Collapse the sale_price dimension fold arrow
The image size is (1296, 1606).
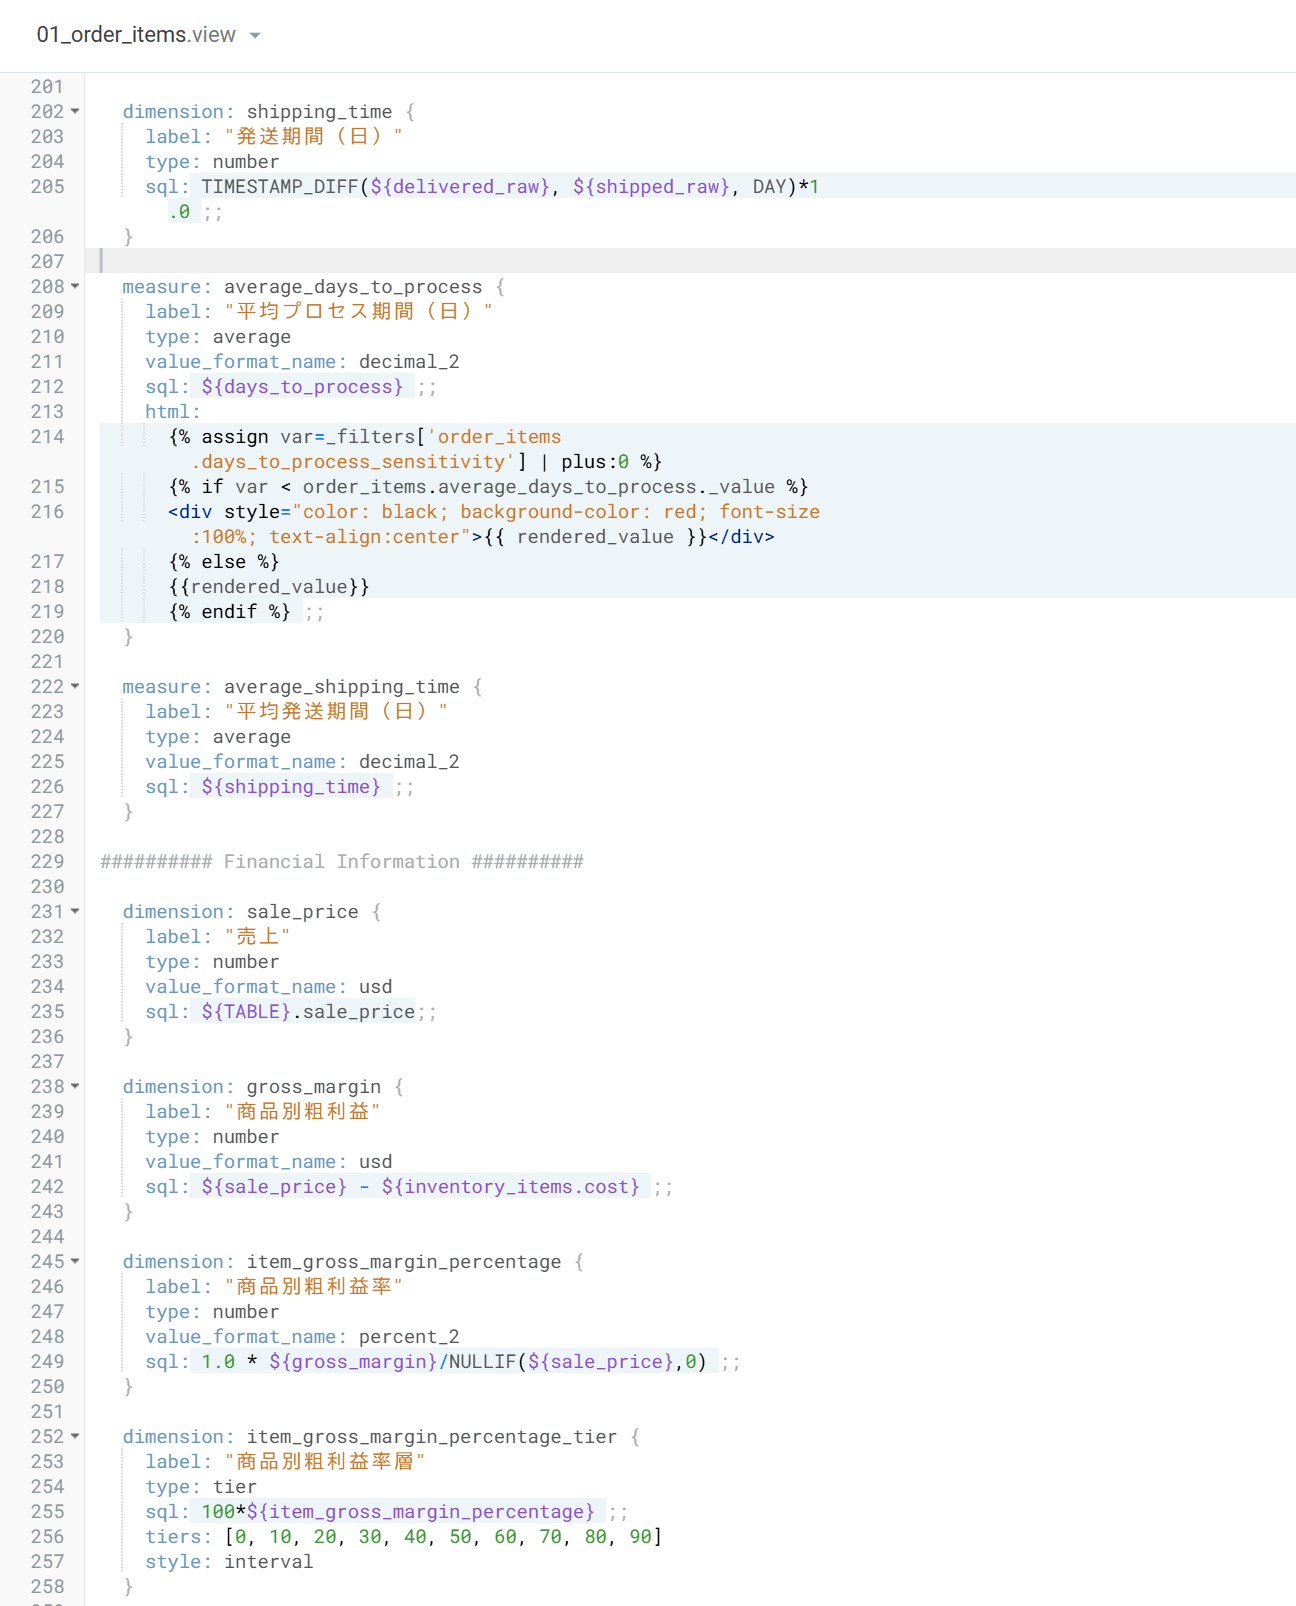tap(75, 911)
